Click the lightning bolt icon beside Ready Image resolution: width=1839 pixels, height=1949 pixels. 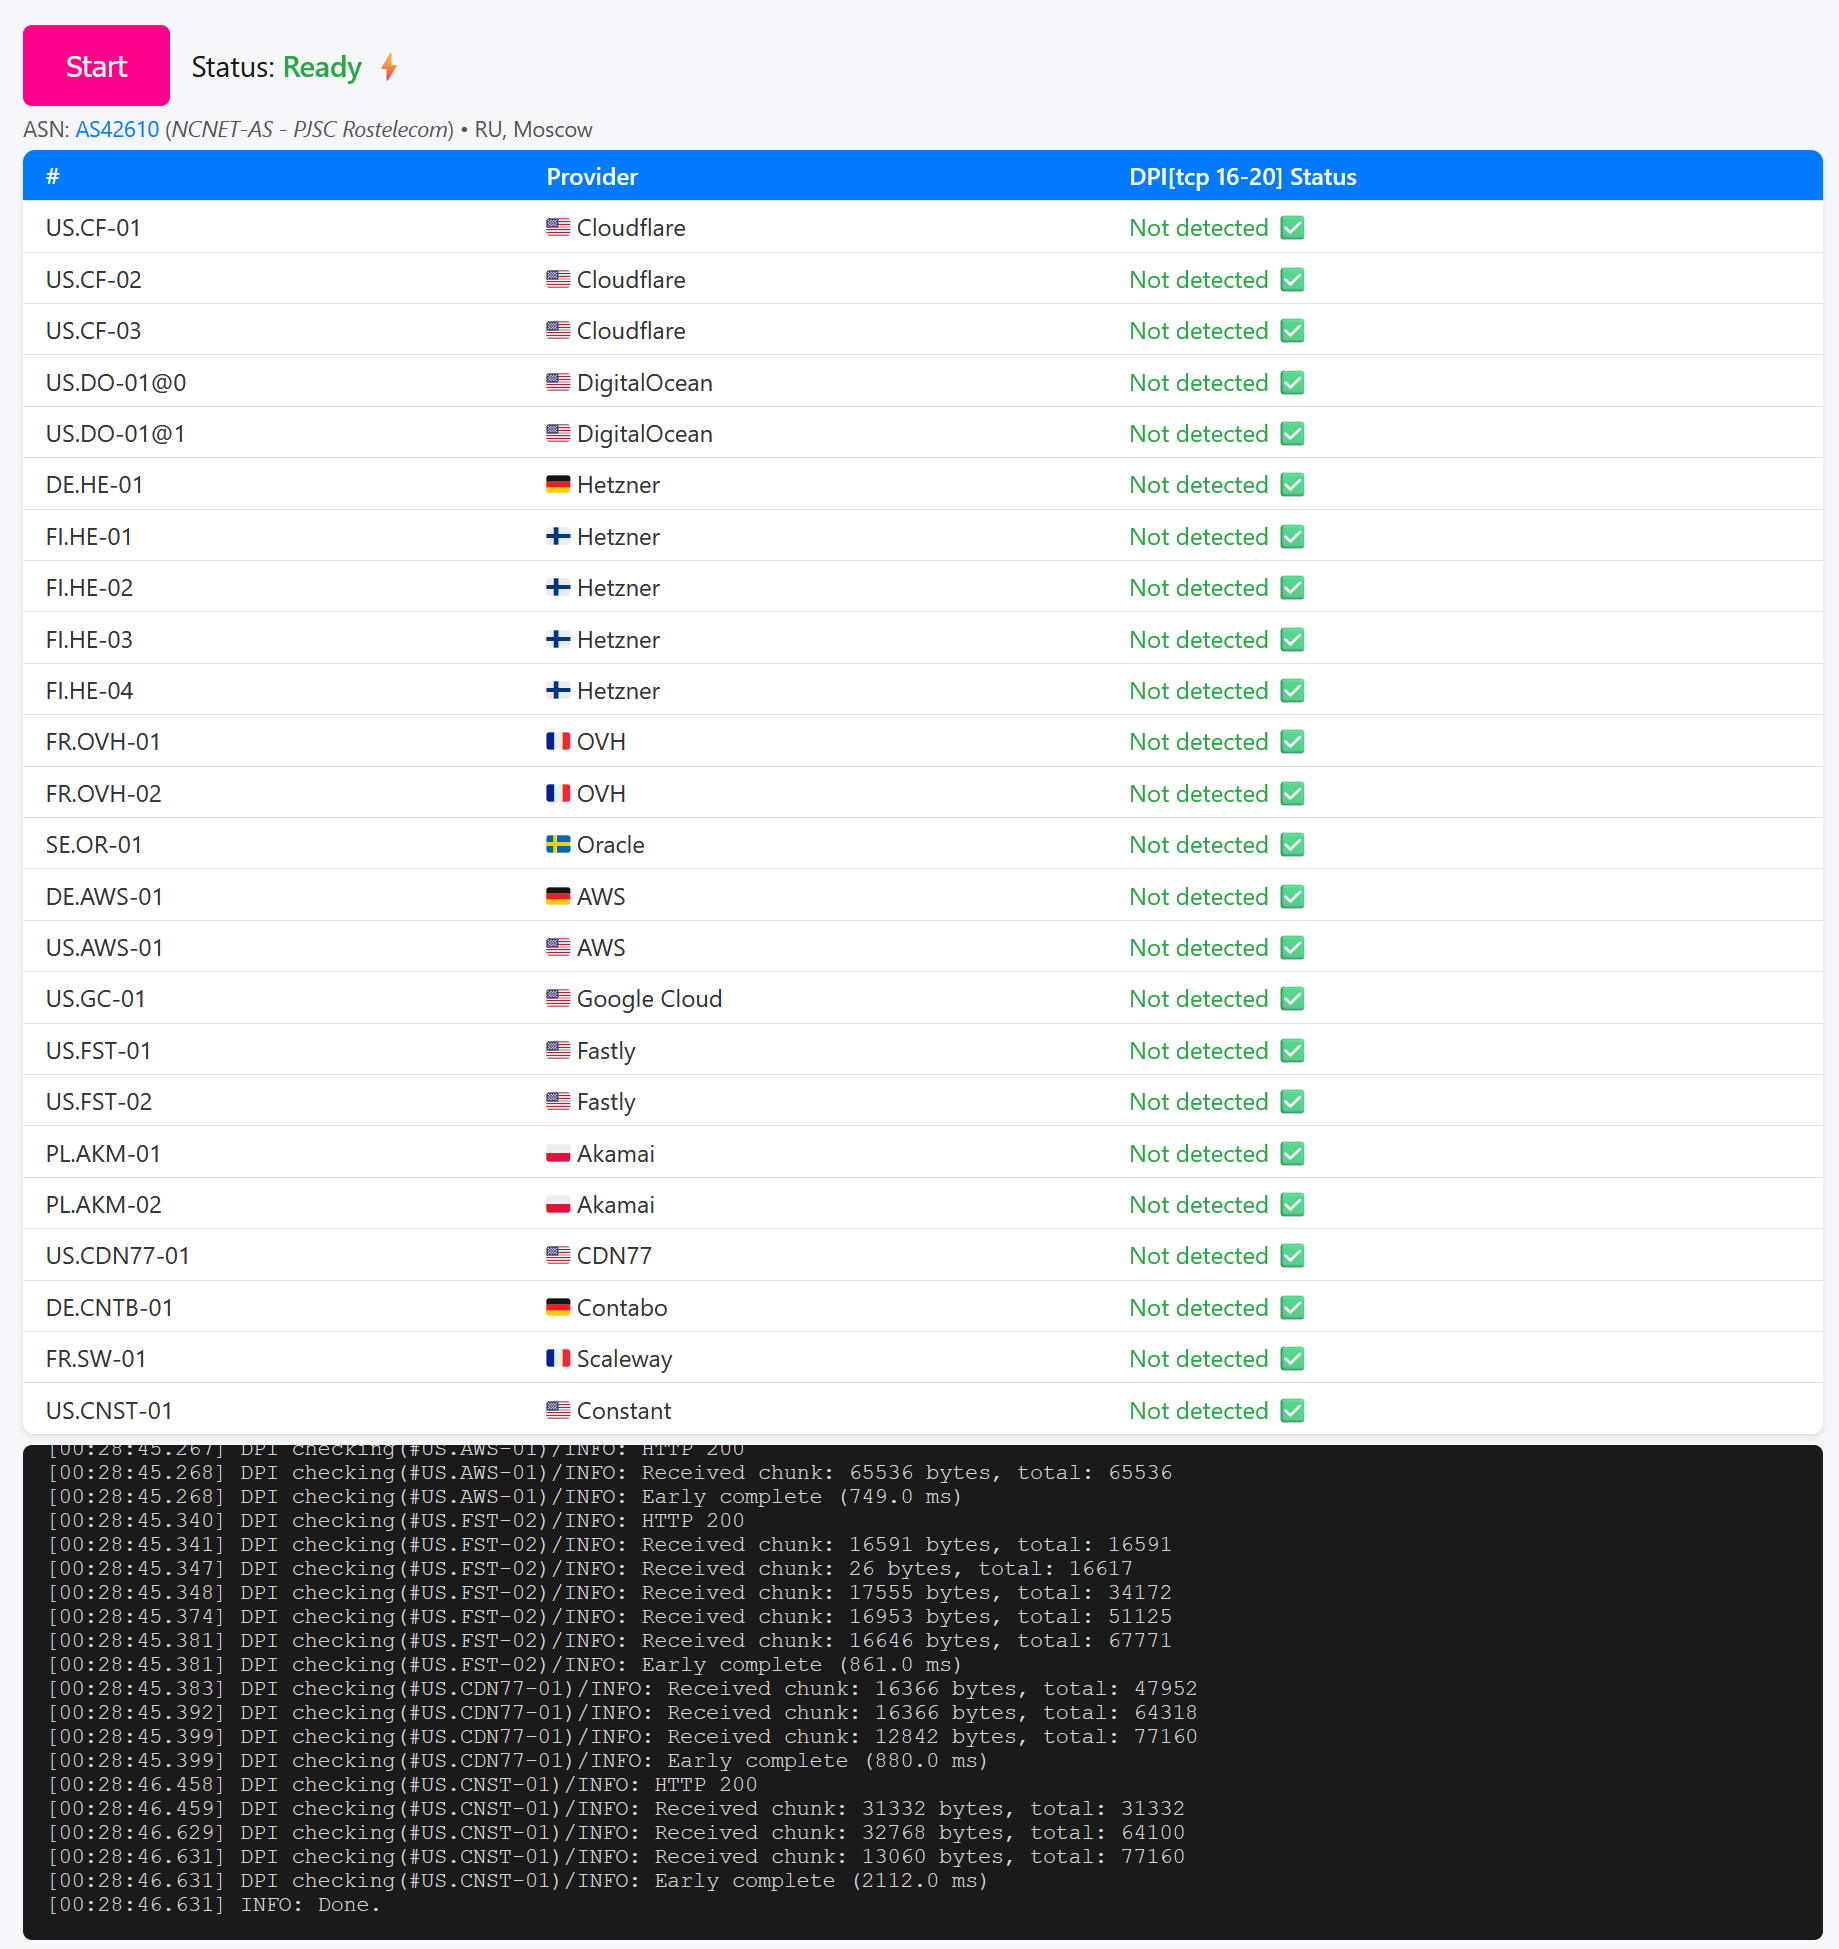pyautogui.click(x=389, y=67)
